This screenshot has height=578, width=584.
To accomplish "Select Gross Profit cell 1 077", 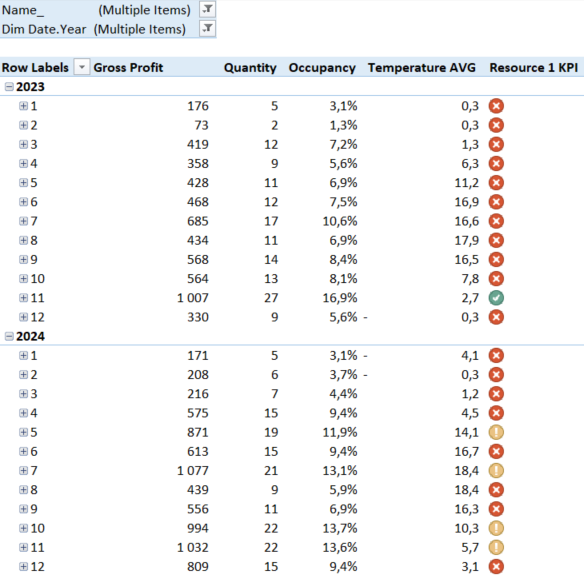I will [x=193, y=471].
